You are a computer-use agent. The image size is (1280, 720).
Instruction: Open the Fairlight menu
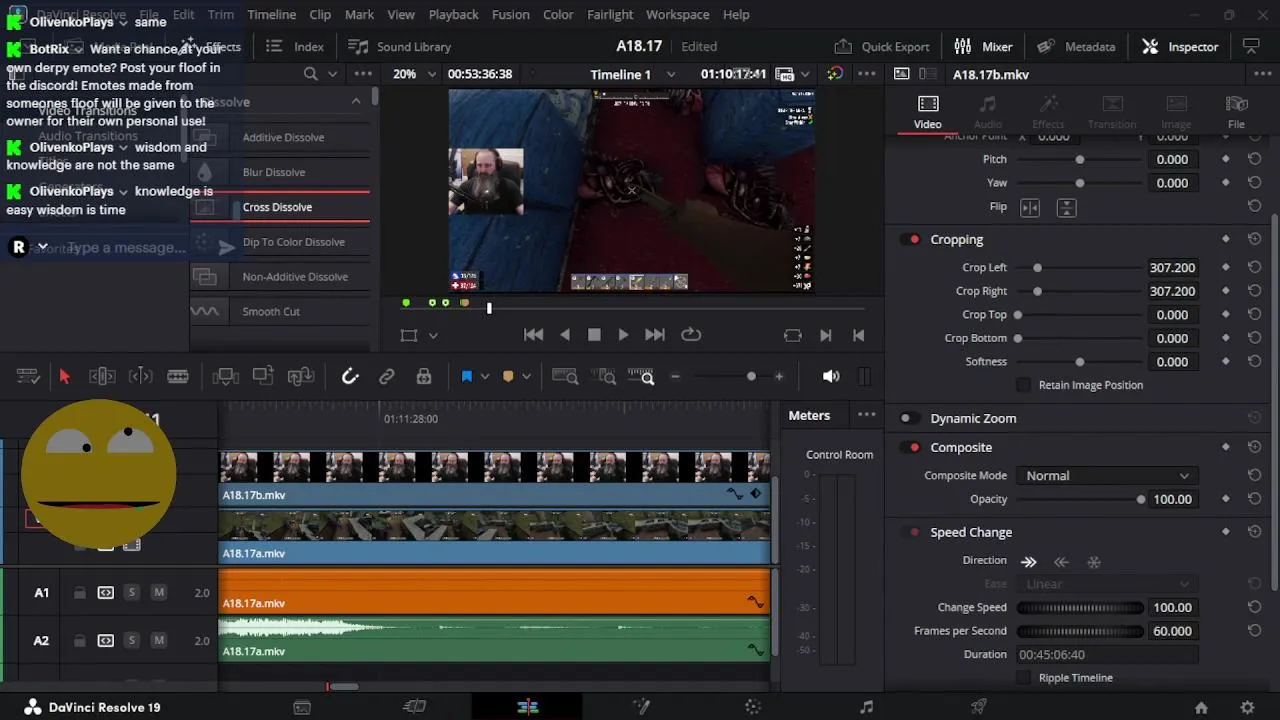point(610,14)
